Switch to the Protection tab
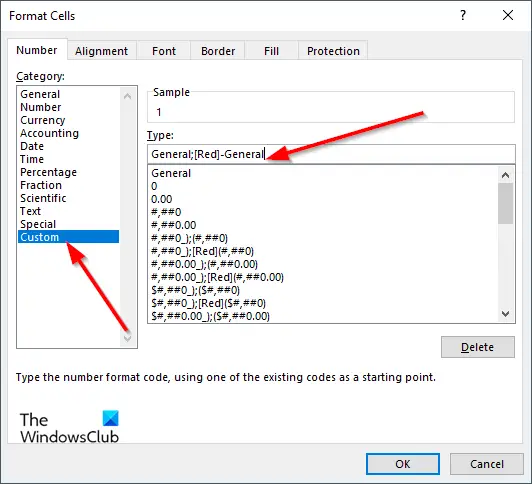The width and height of the screenshot is (532, 484). (333, 51)
